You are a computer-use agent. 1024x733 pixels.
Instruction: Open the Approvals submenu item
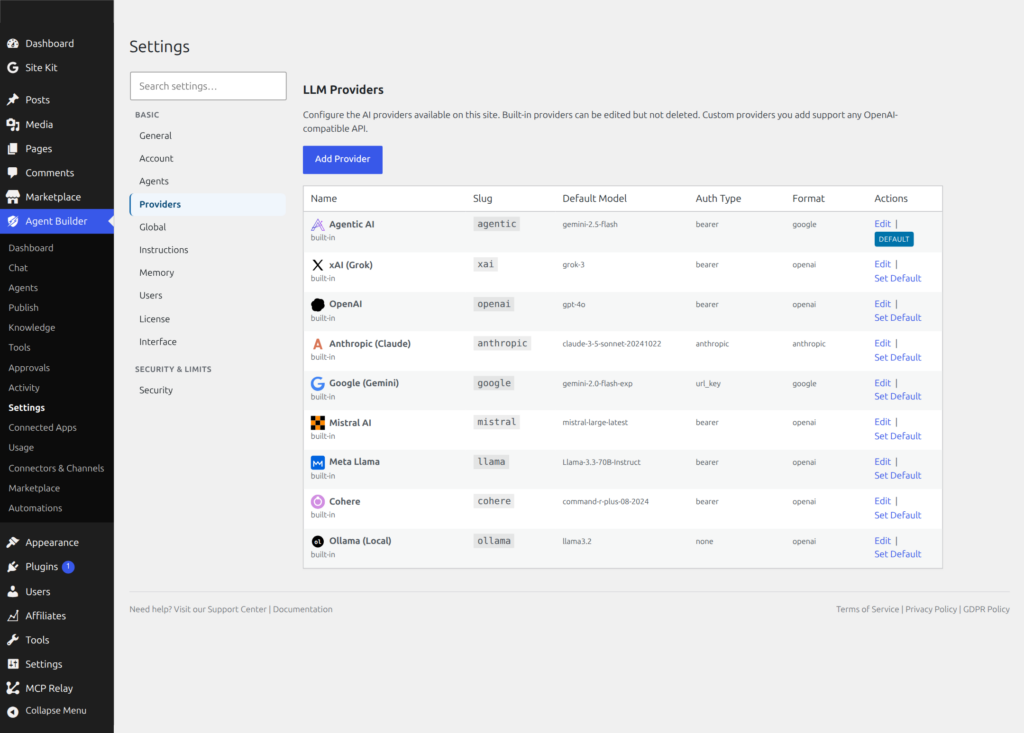pyautogui.click(x=29, y=368)
